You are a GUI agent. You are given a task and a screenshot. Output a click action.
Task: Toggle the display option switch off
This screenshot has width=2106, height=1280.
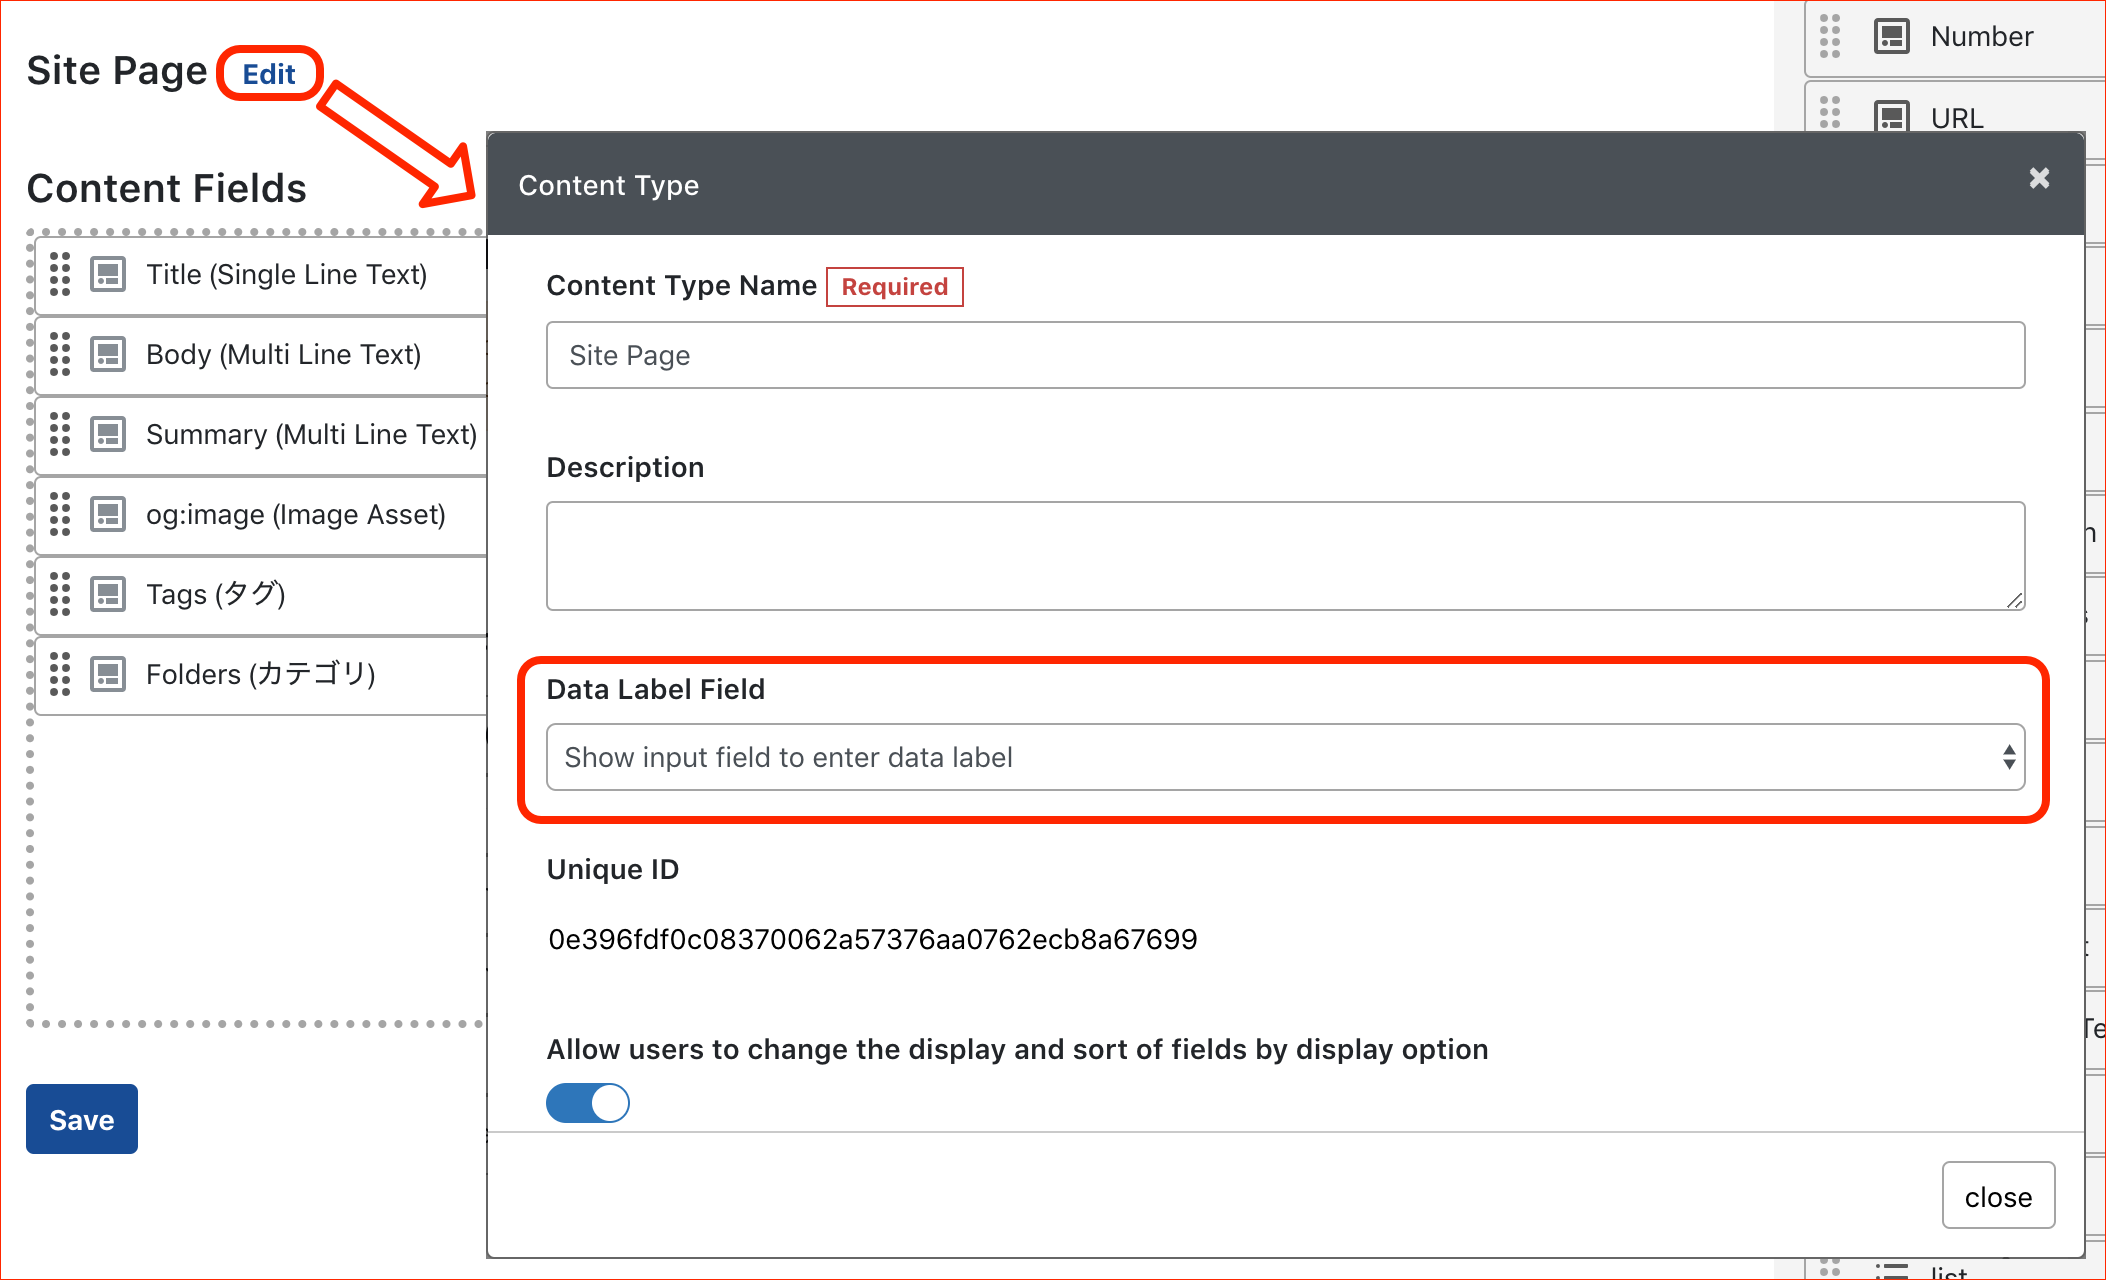click(588, 1103)
